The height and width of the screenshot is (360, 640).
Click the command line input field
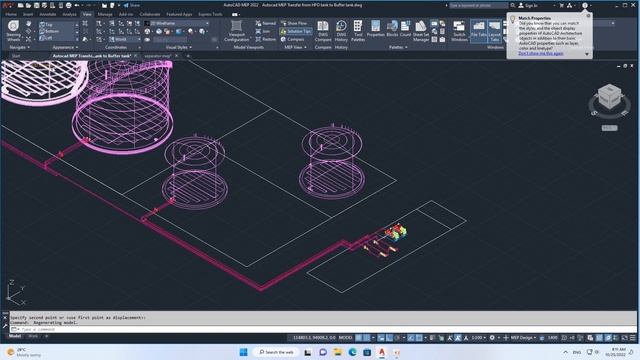322,329
